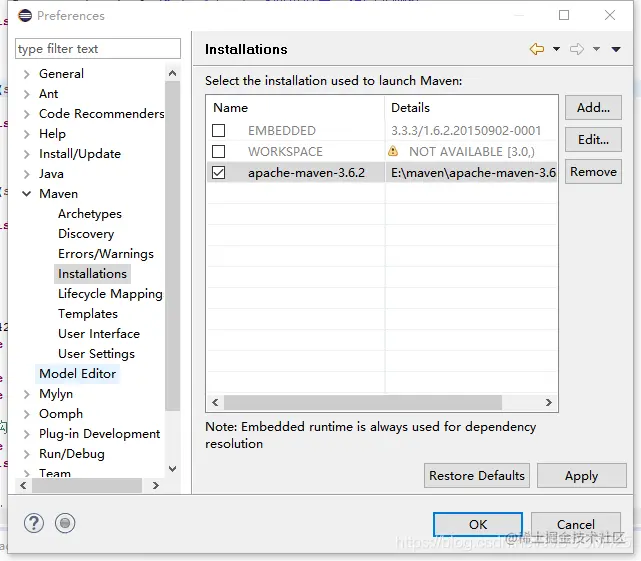This screenshot has height=561, width=641.
Task: Confirm with the OK button
Action: [478, 524]
